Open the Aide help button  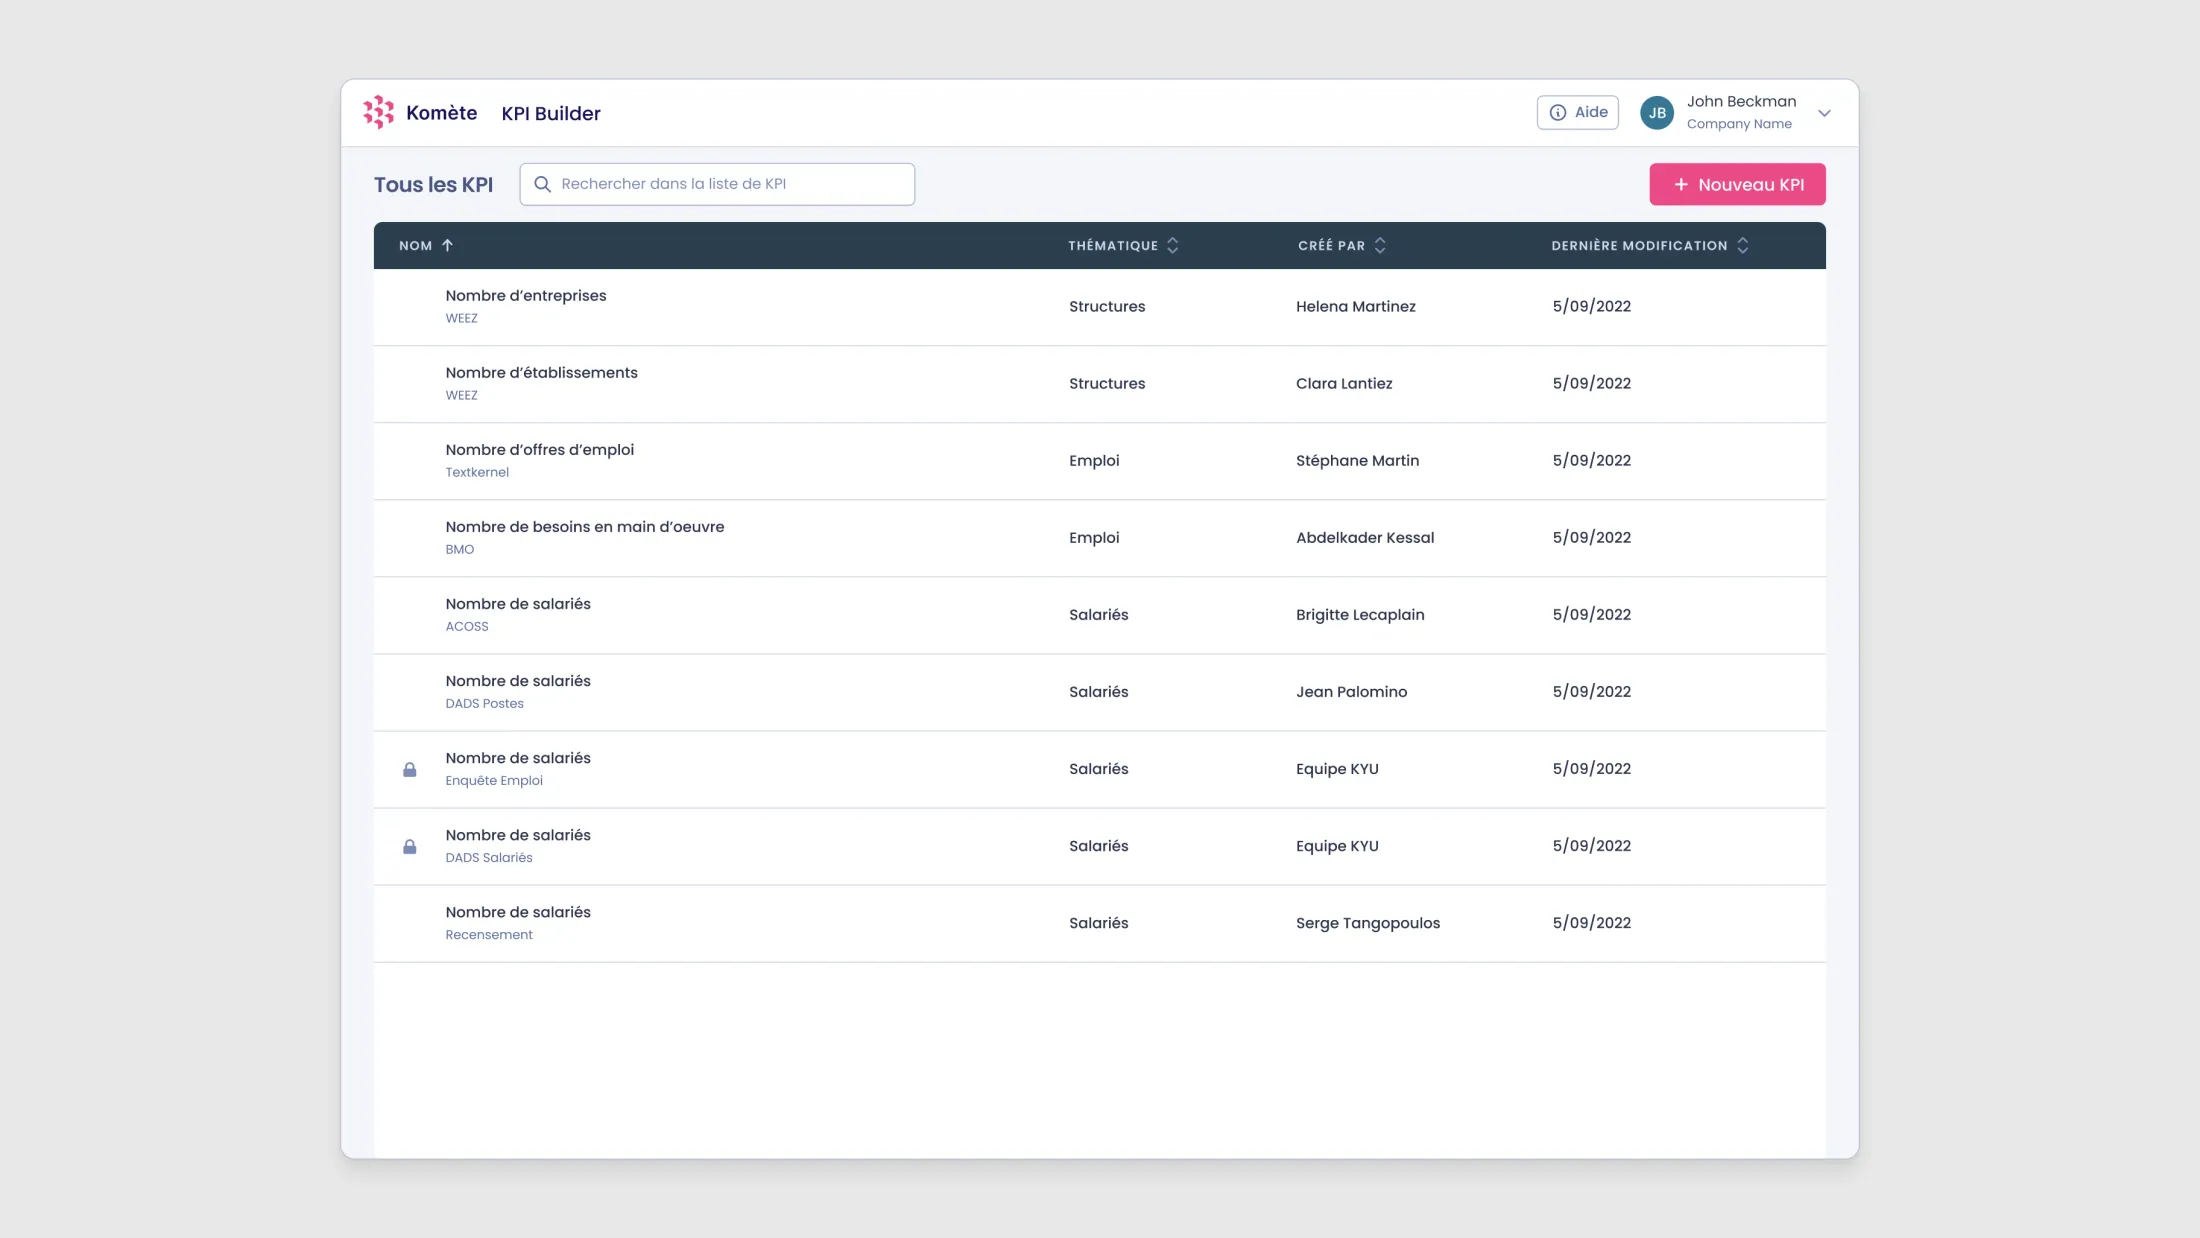(x=1577, y=112)
